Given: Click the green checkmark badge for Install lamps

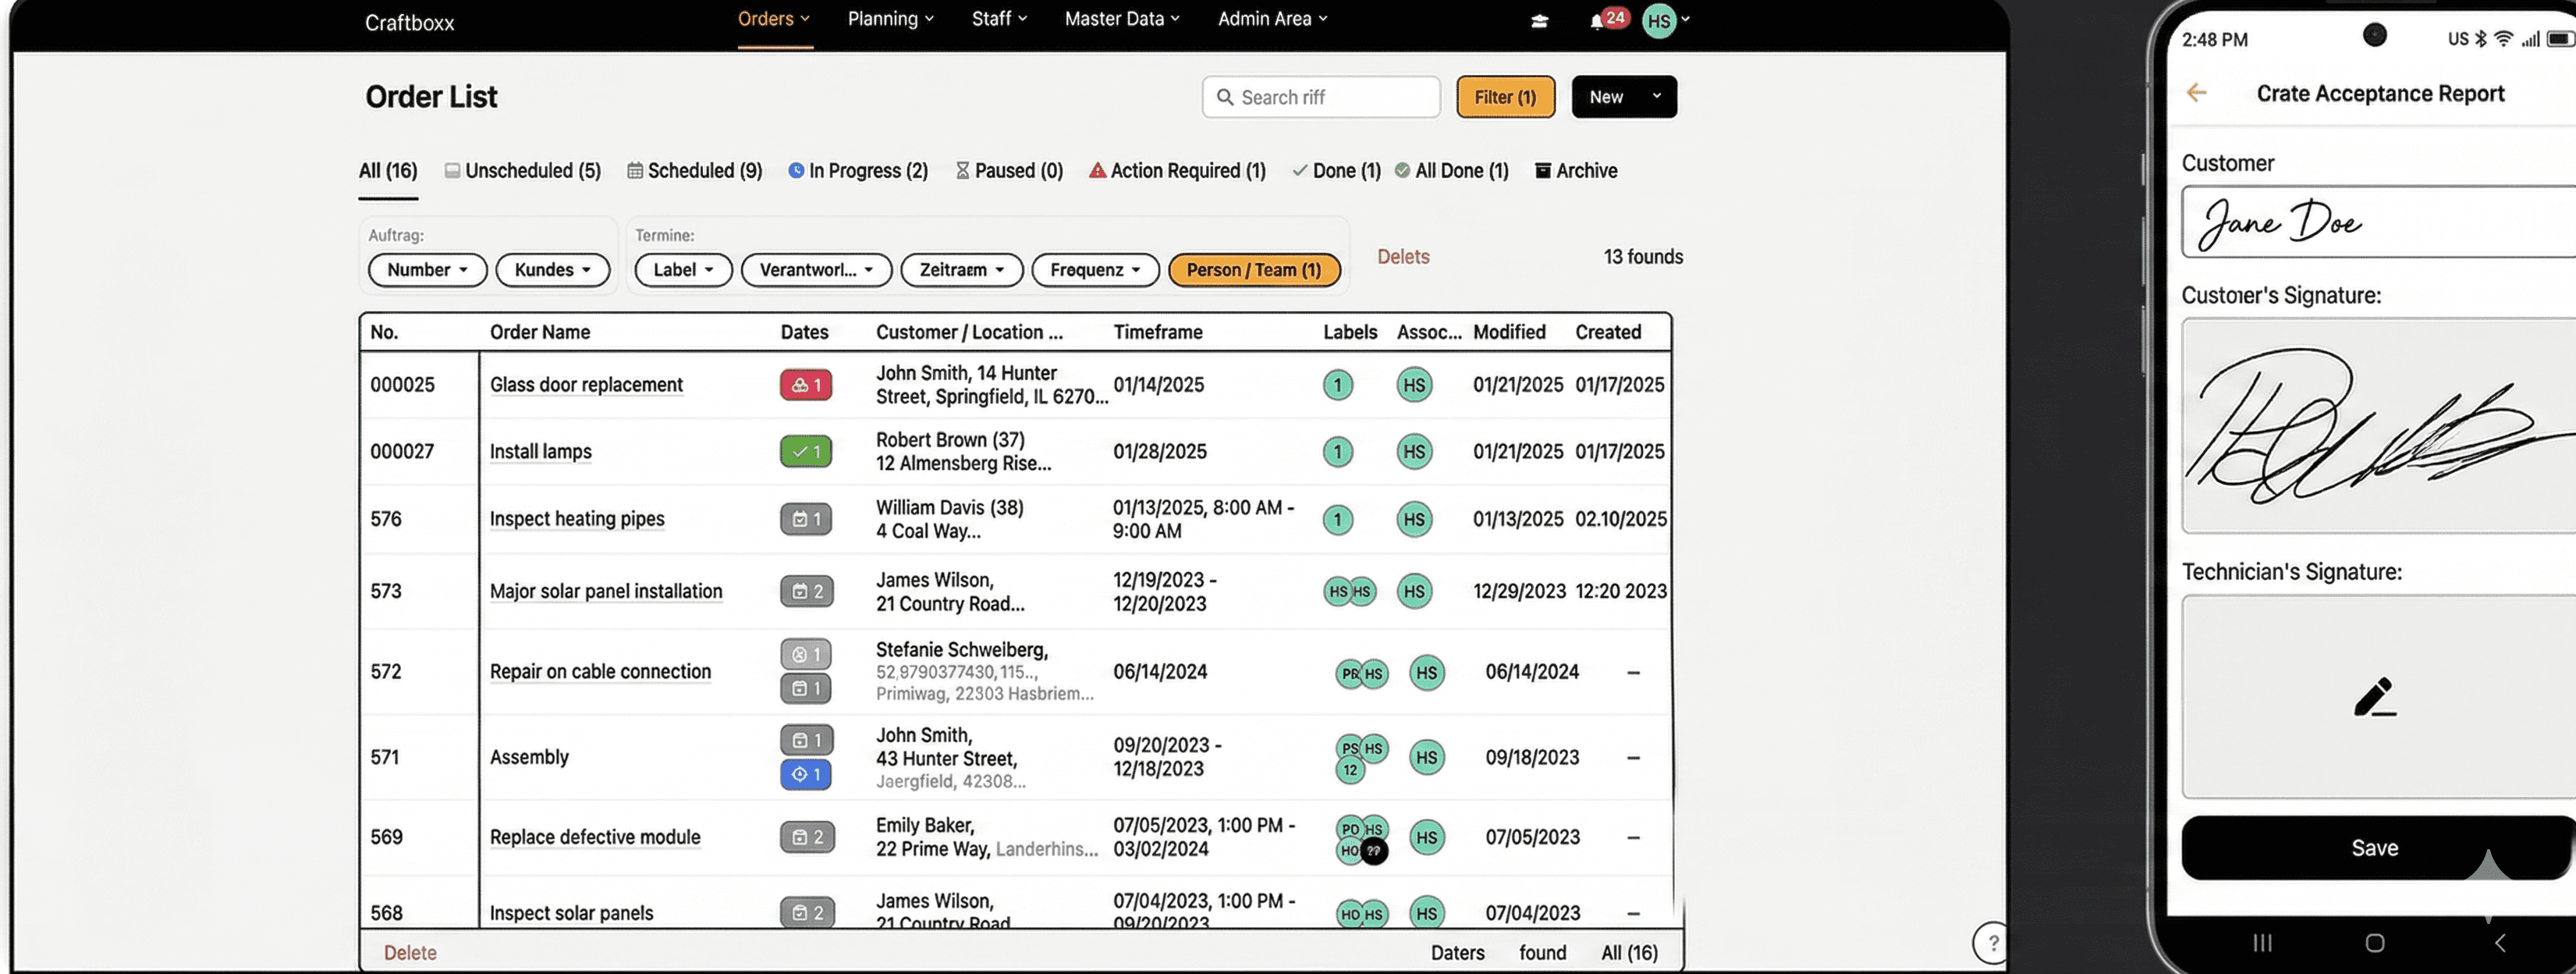Looking at the screenshot, I should click(x=805, y=452).
